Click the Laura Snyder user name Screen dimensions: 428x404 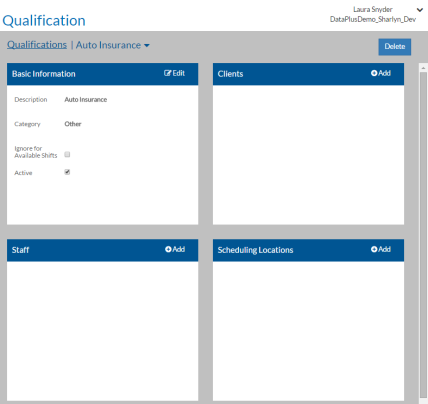373,9
